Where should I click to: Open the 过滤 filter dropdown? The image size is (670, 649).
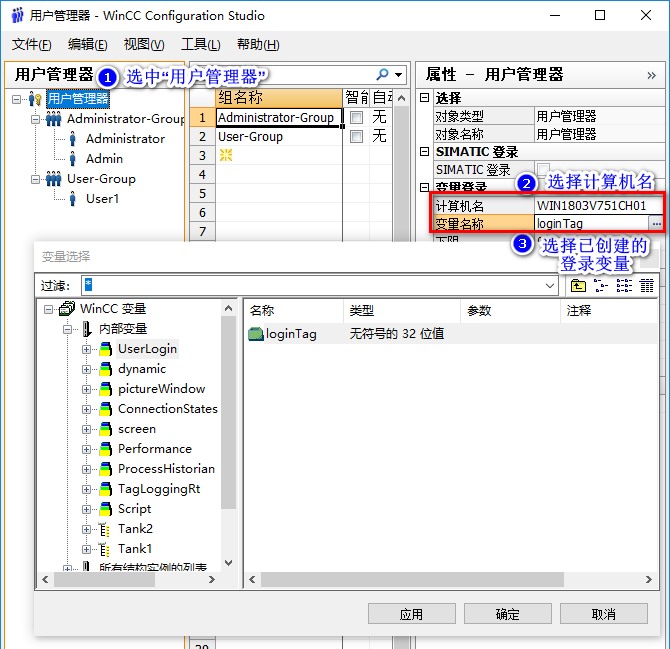point(550,286)
